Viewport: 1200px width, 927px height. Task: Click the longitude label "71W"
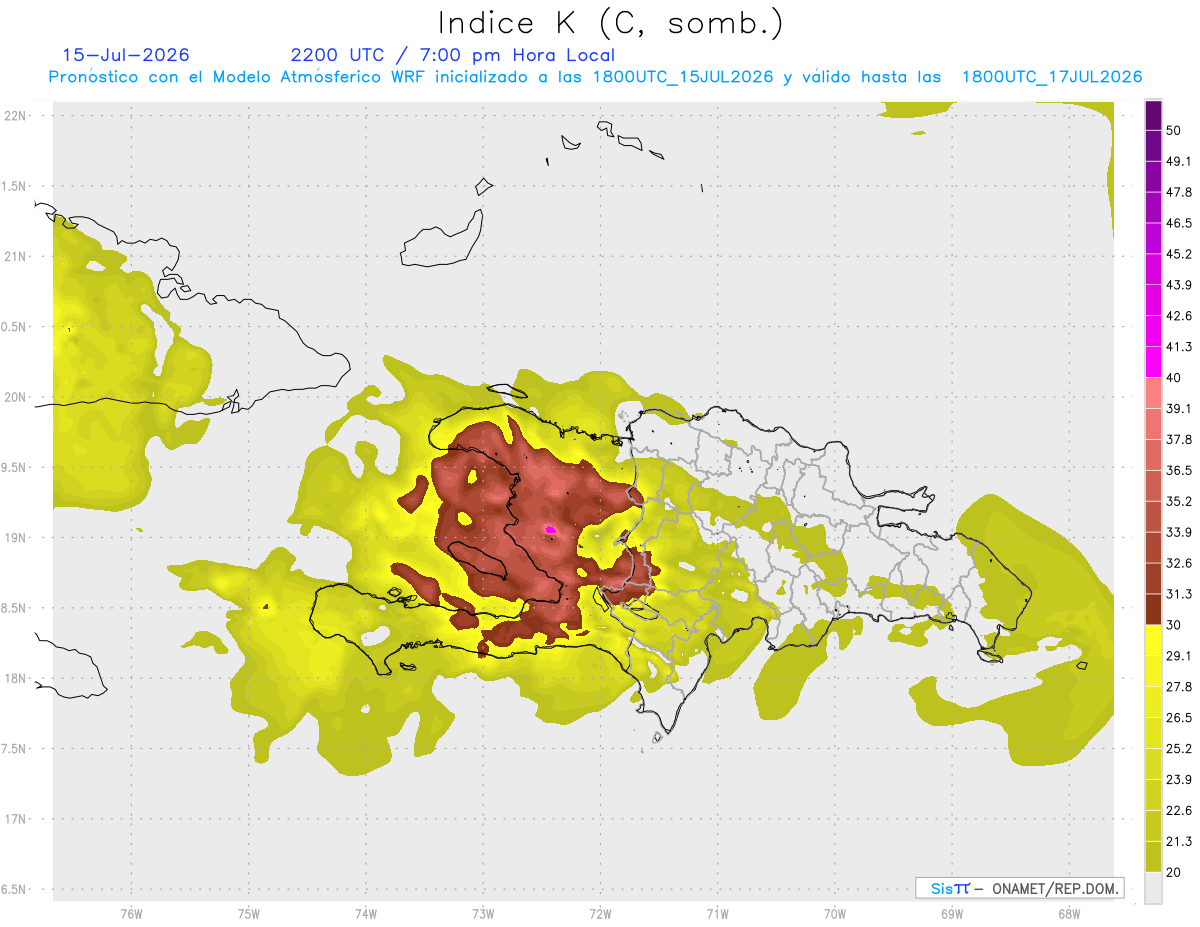pos(717,914)
